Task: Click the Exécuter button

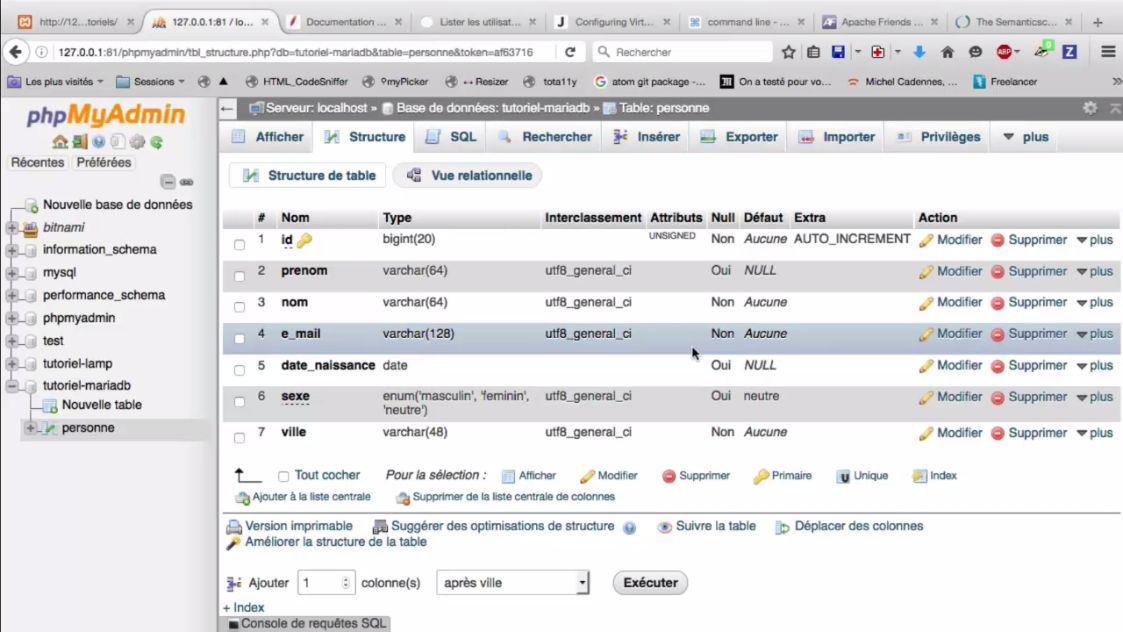Action: point(649,582)
